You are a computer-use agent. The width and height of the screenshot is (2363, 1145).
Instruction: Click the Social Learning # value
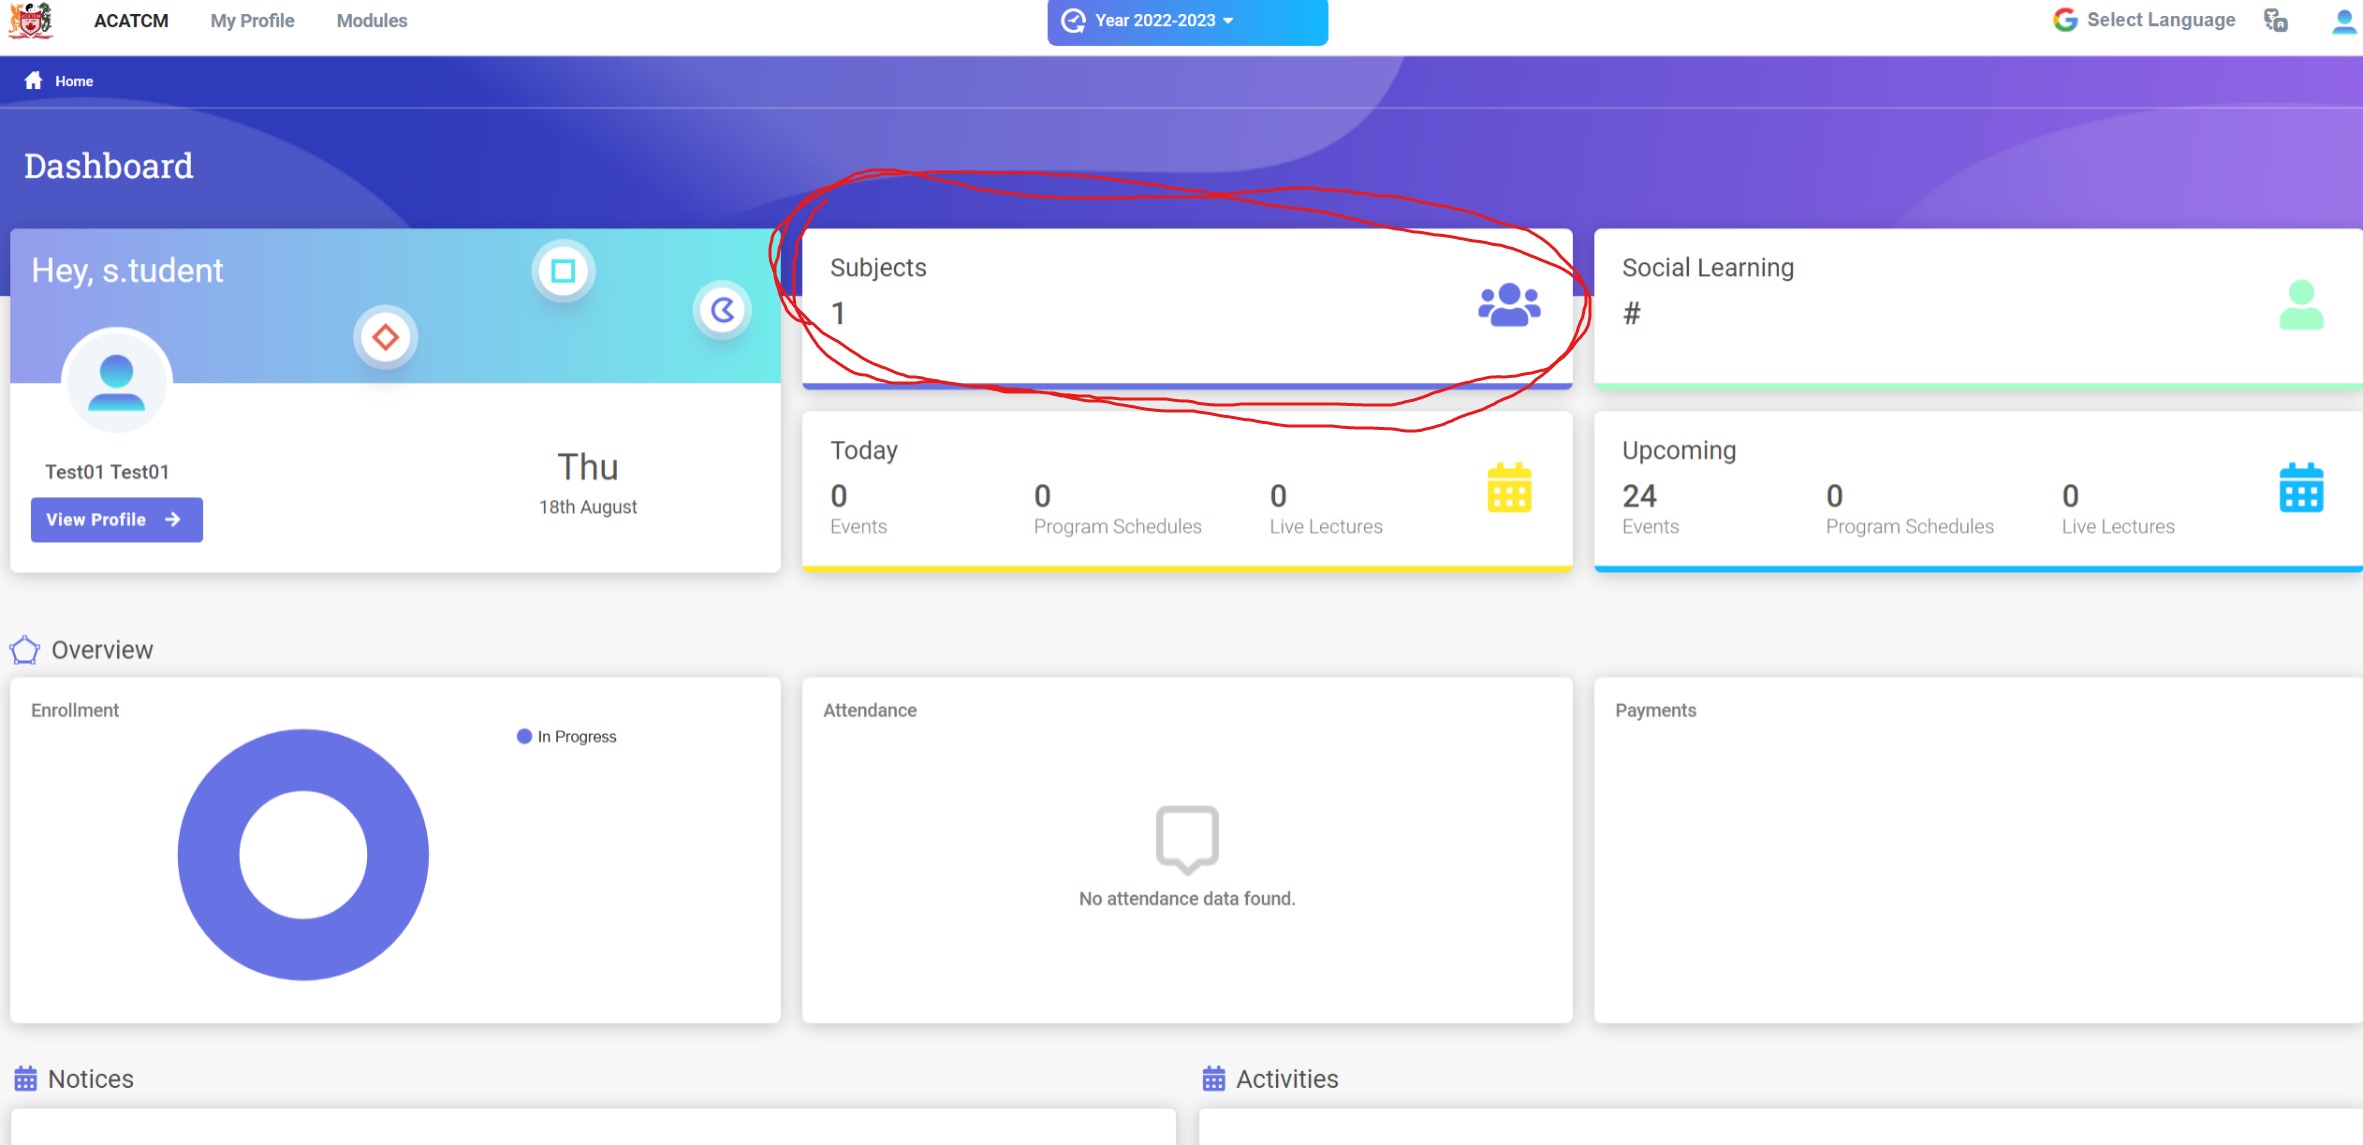1632,314
